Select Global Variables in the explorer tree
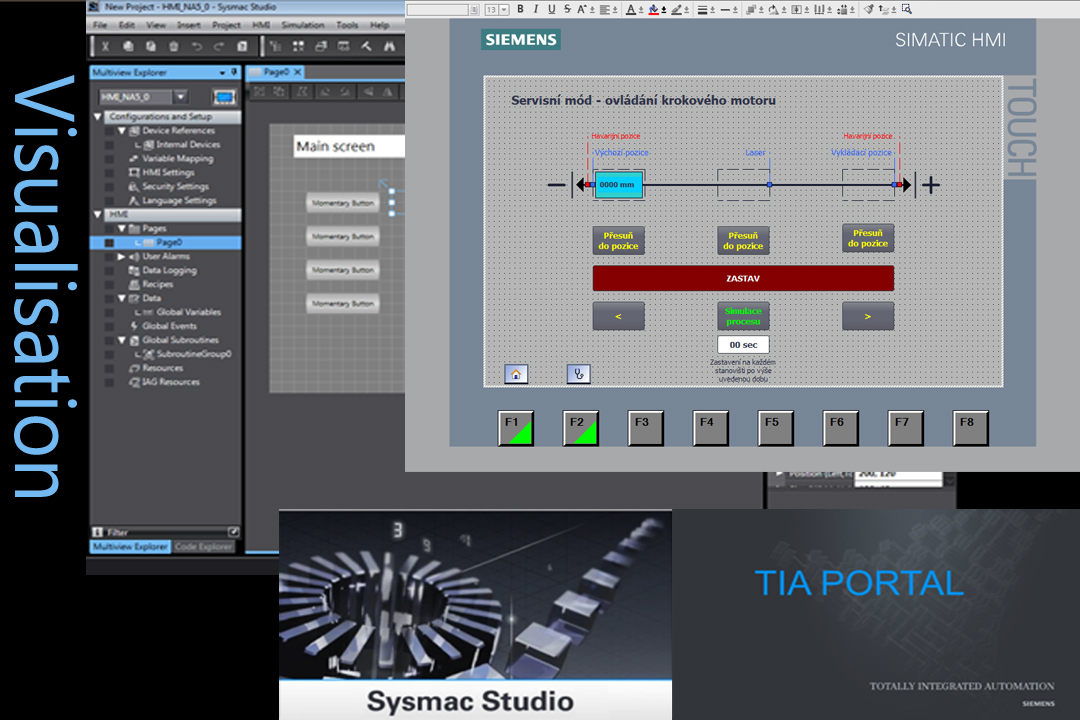This screenshot has width=1080, height=720. pos(188,312)
